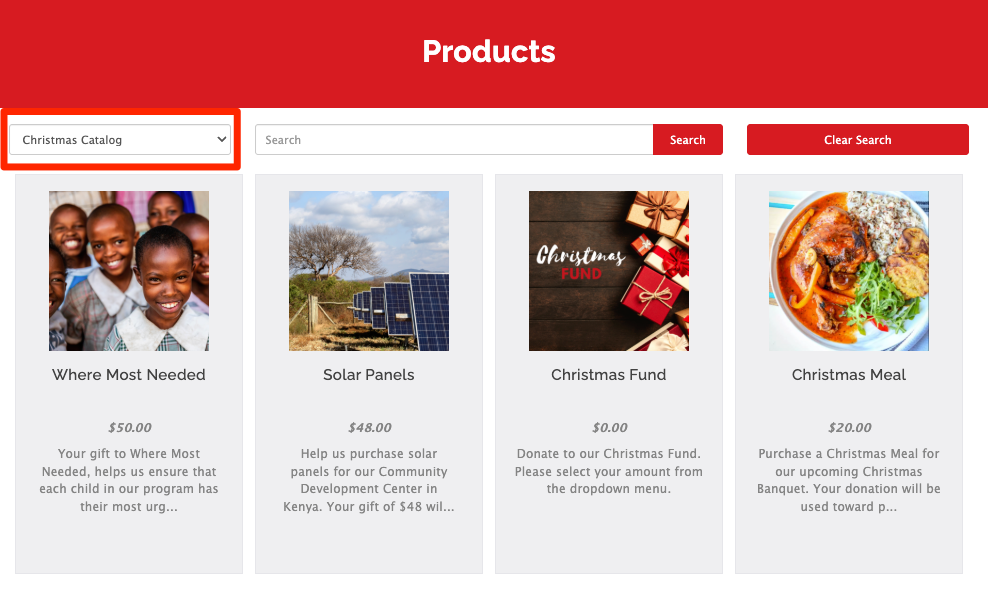Click the $20.00 Christmas Meal price
The height and width of the screenshot is (603, 988).
click(x=849, y=428)
